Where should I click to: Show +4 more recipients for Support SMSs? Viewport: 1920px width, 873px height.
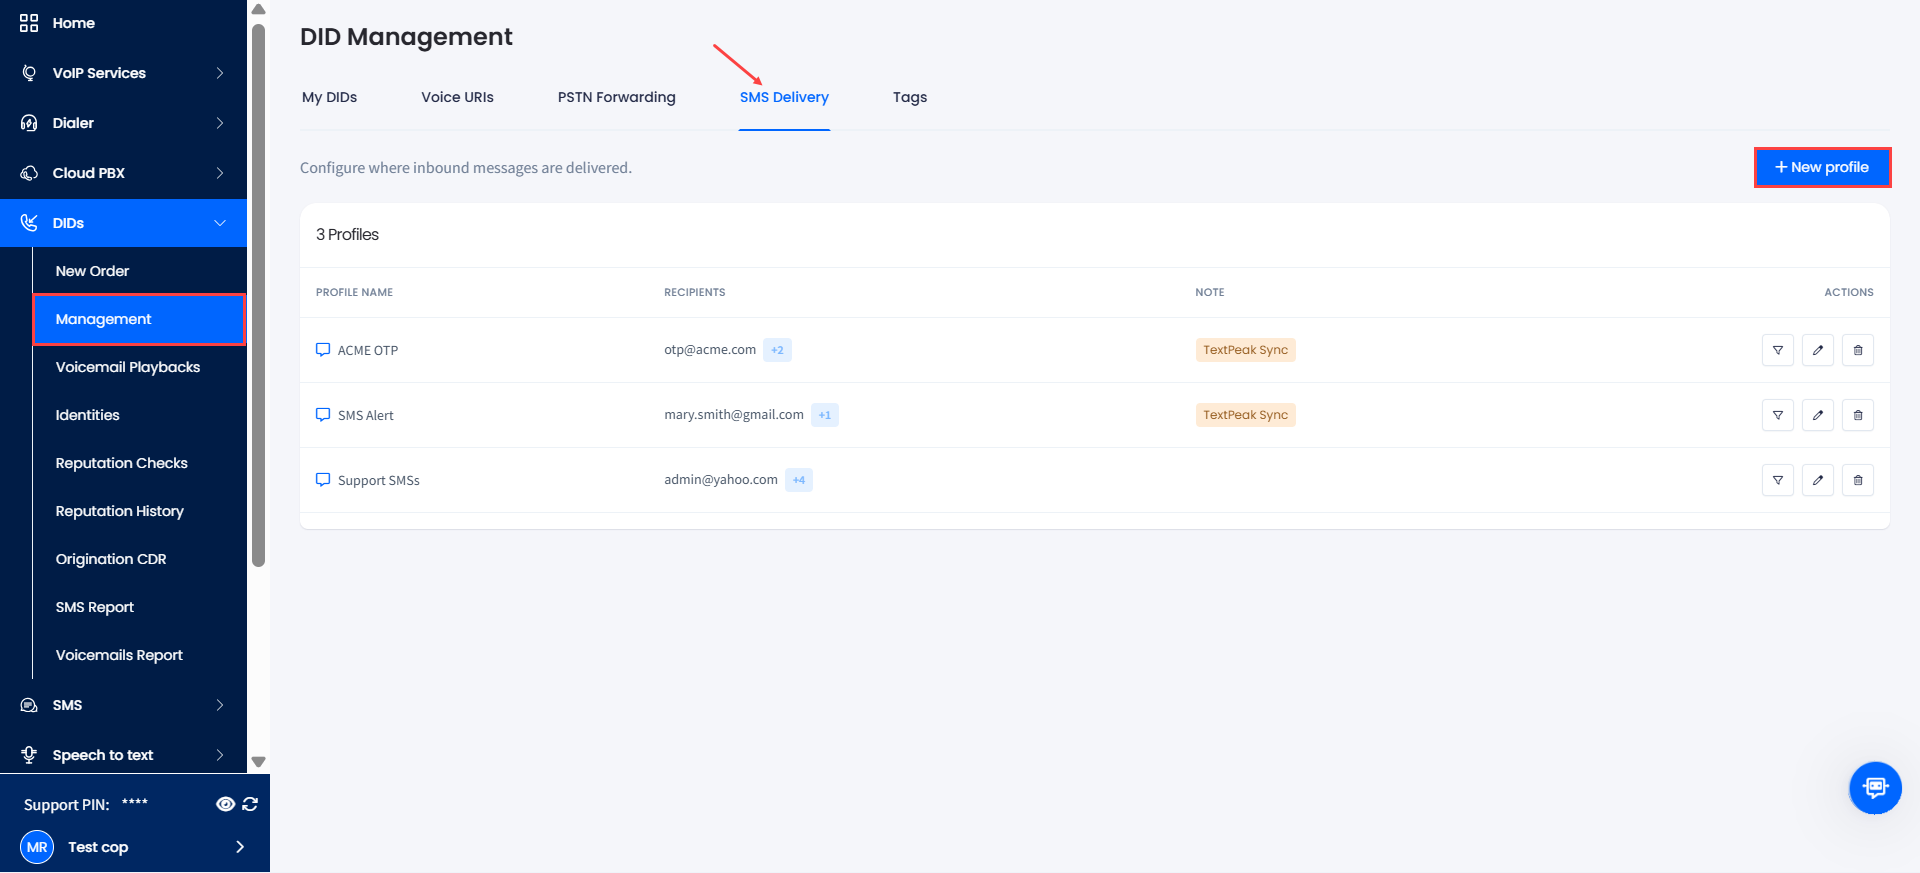[799, 480]
